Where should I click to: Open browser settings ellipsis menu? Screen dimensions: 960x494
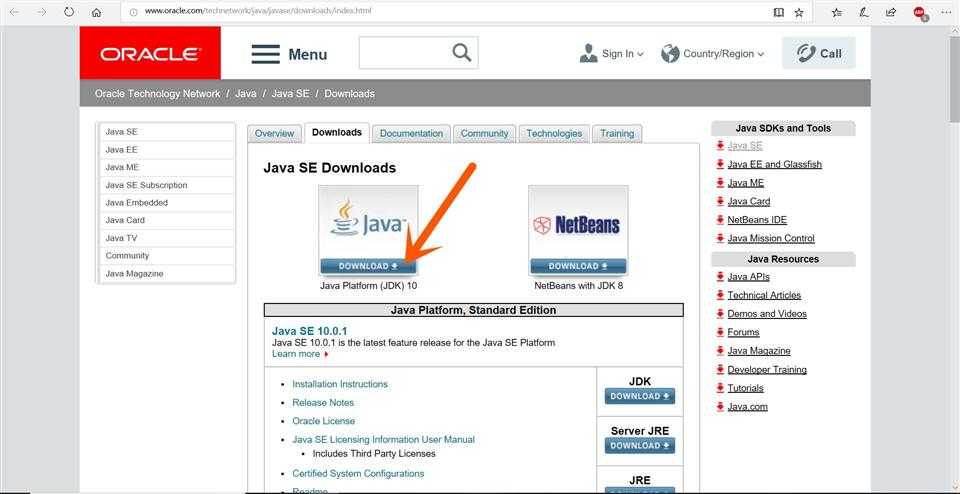pyautogui.click(x=946, y=12)
